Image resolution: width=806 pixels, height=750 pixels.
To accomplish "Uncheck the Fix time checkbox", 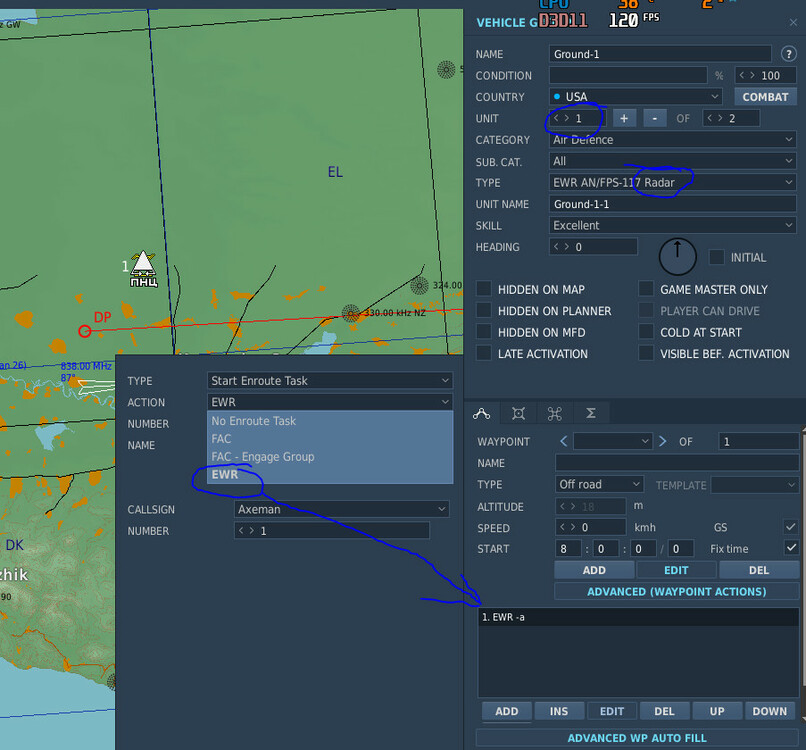I will [x=791, y=548].
